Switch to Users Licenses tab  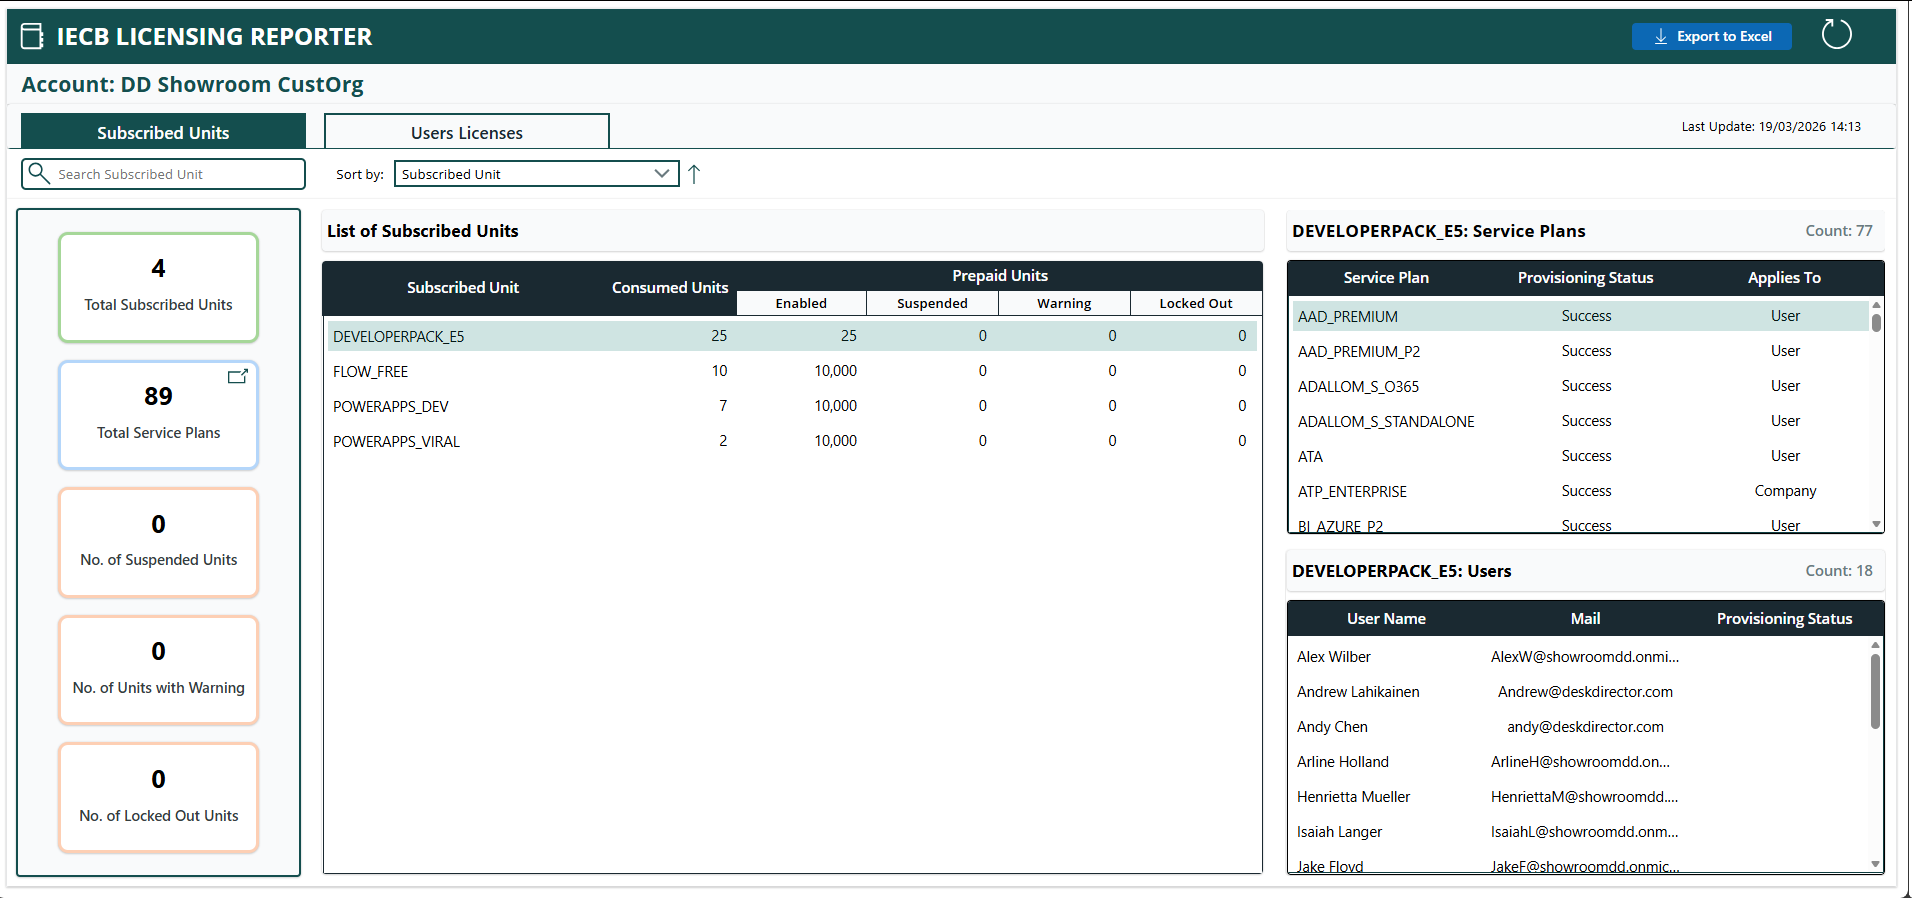(x=466, y=132)
